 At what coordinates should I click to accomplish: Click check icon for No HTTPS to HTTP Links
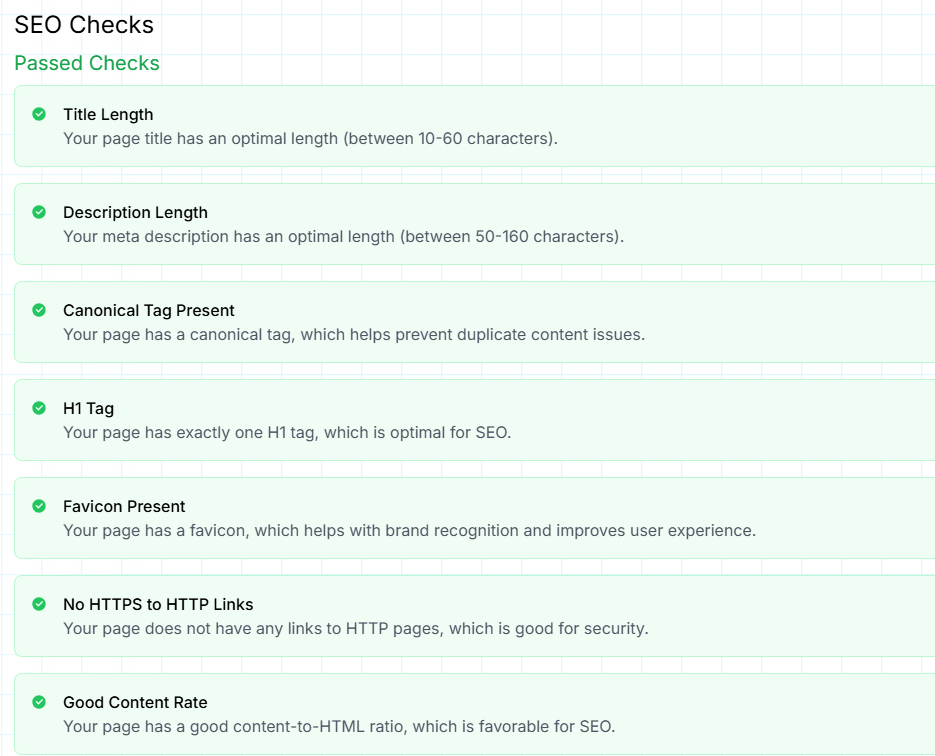[x=39, y=604]
